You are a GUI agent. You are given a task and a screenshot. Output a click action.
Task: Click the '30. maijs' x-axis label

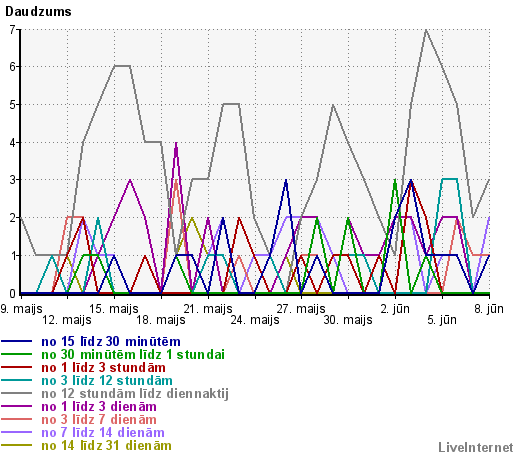pos(348,320)
